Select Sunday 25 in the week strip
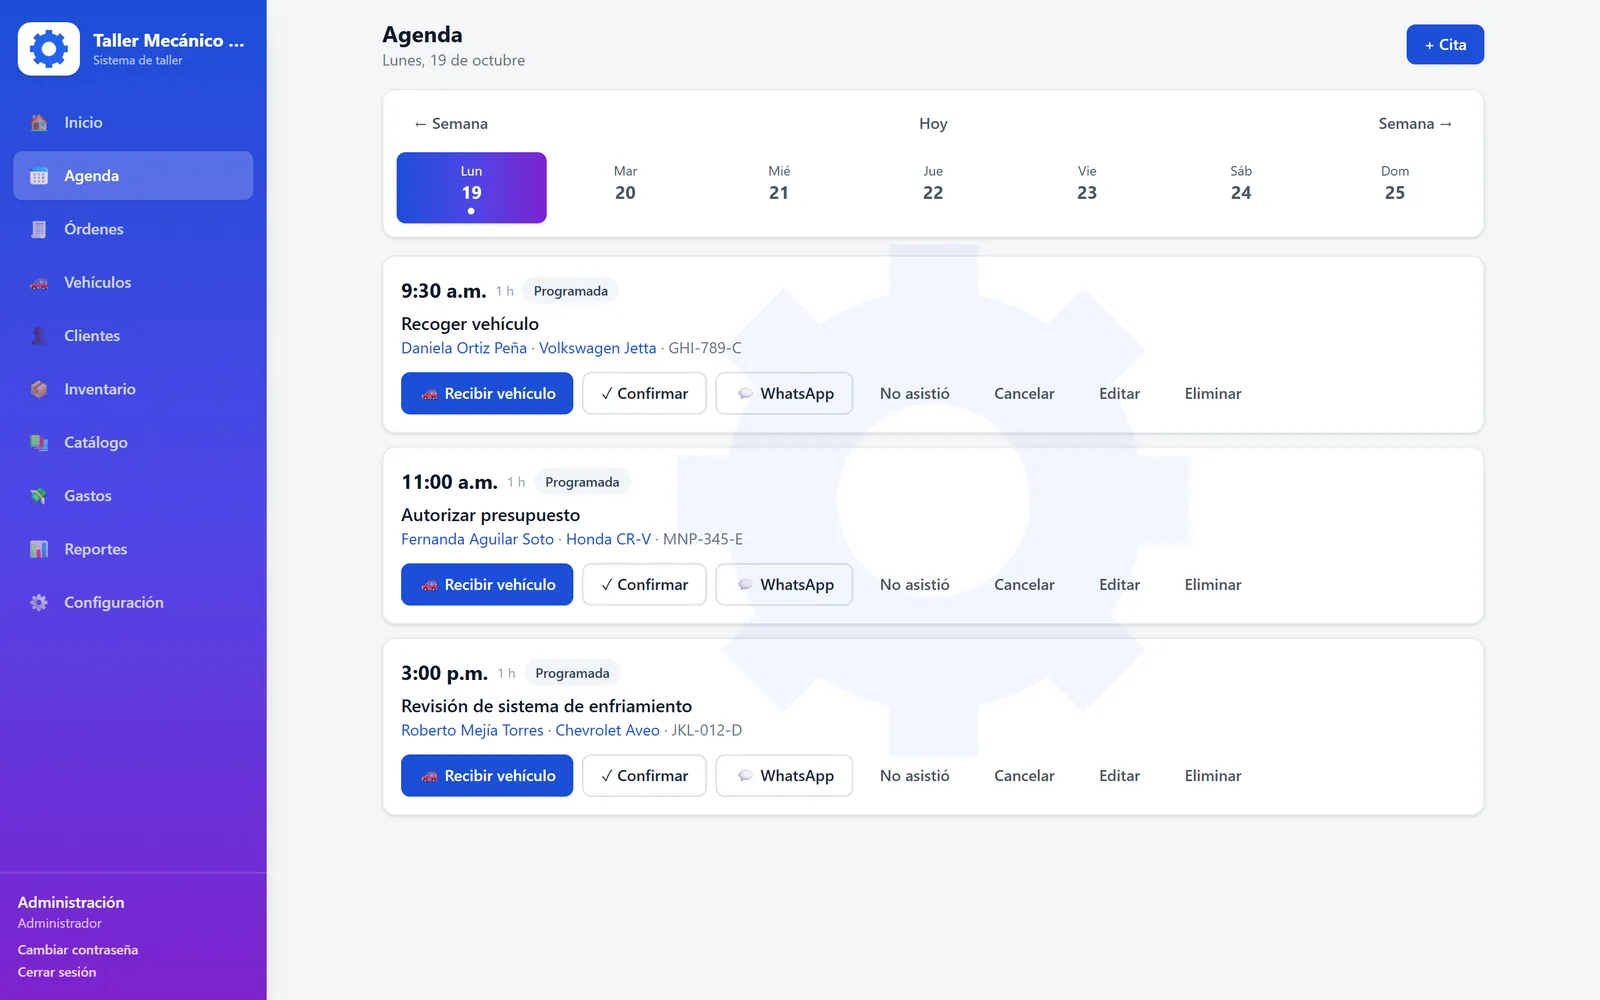This screenshot has width=1600, height=1000. click(x=1395, y=187)
